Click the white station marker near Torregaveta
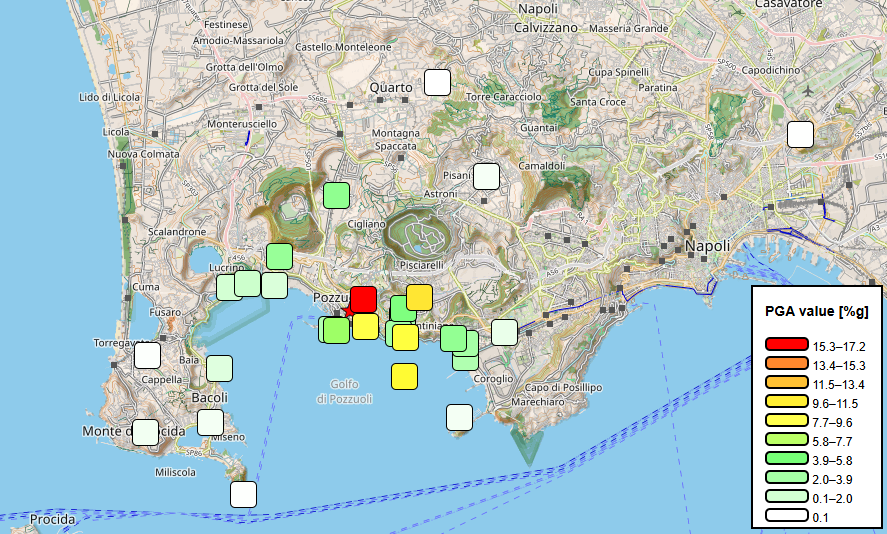887x534 pixels. point(148,355)
